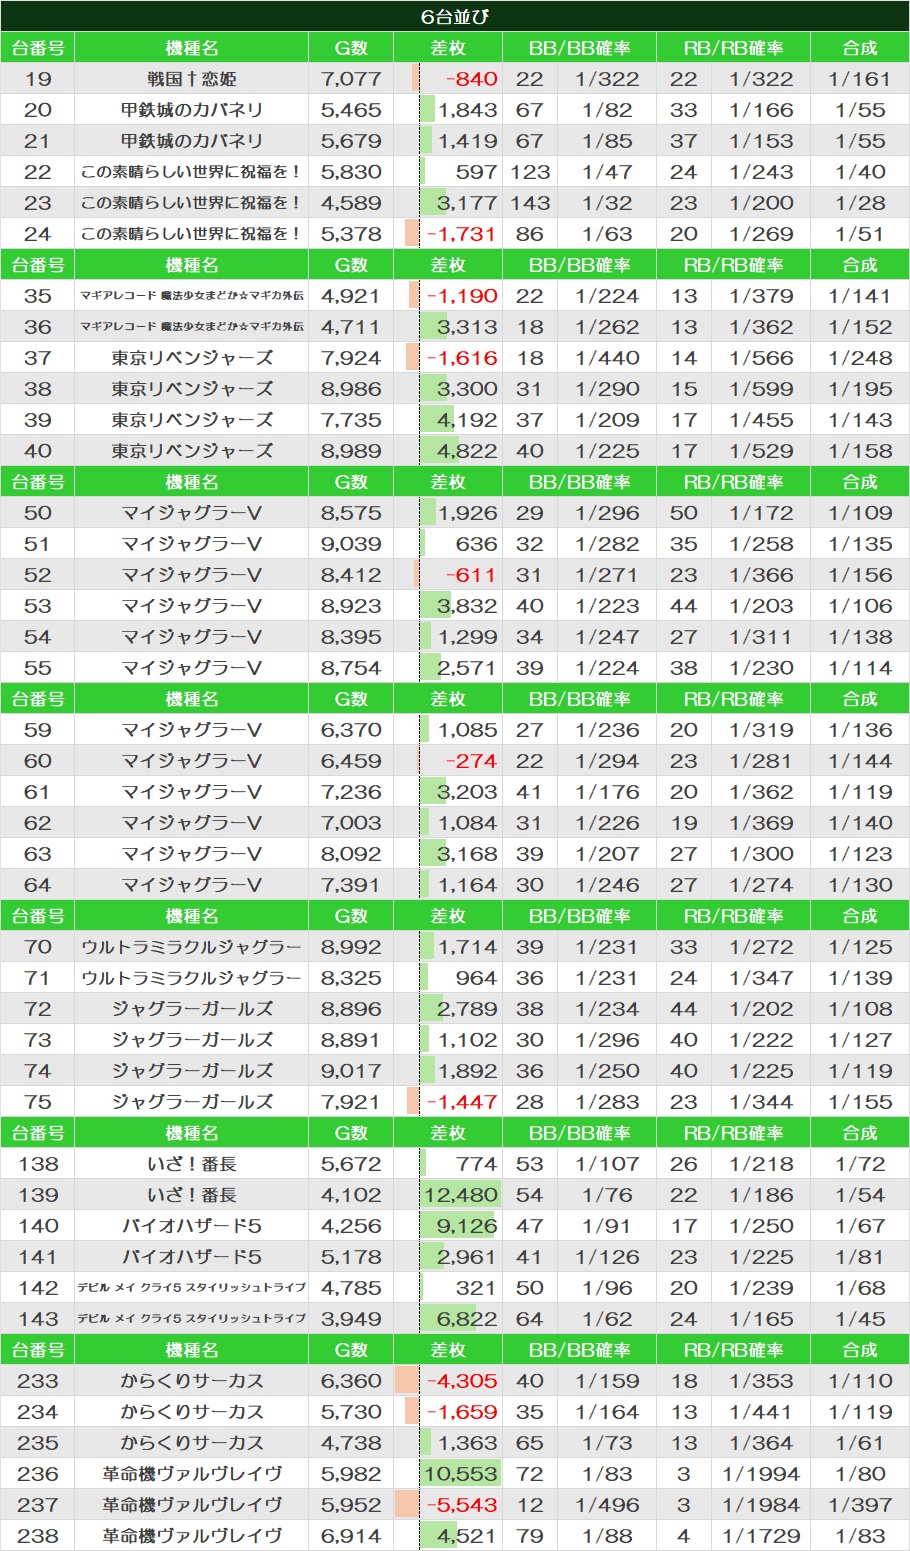Click the 1/130 combined rate
Image resolution: width=910 pixels, height=1551 pixels.
(860, 885)
